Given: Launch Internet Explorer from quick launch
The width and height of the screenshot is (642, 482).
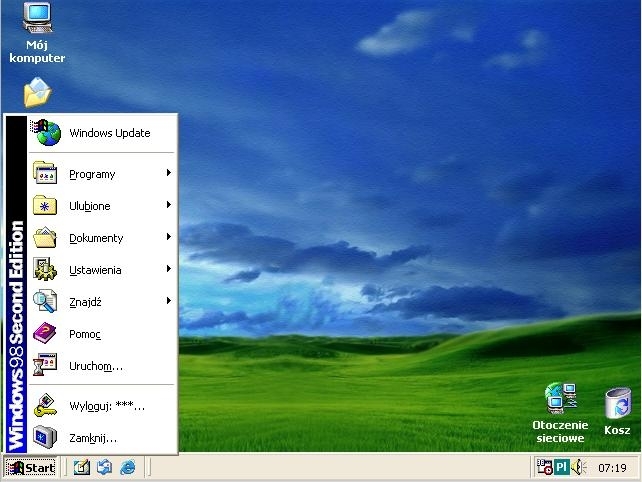Looking at the screenshot, I should pyautogui.click(x=128, y=467).
